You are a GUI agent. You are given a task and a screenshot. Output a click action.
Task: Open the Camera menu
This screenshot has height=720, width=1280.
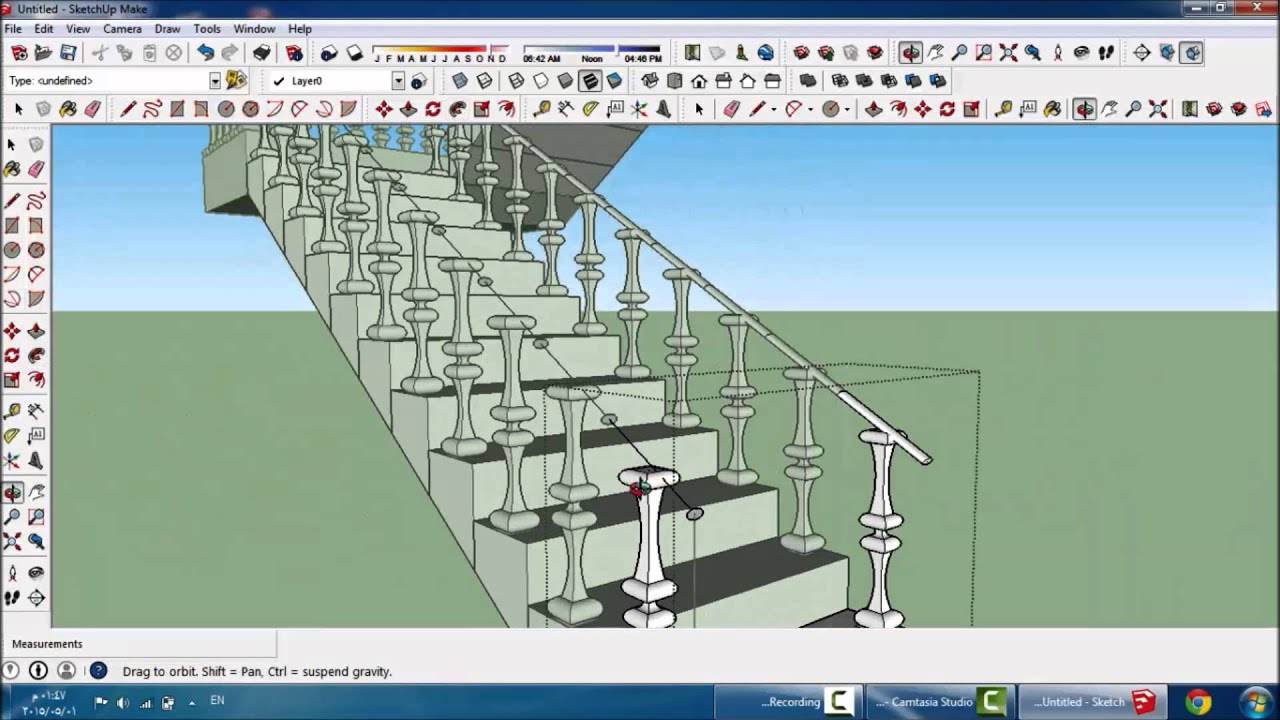122,29
